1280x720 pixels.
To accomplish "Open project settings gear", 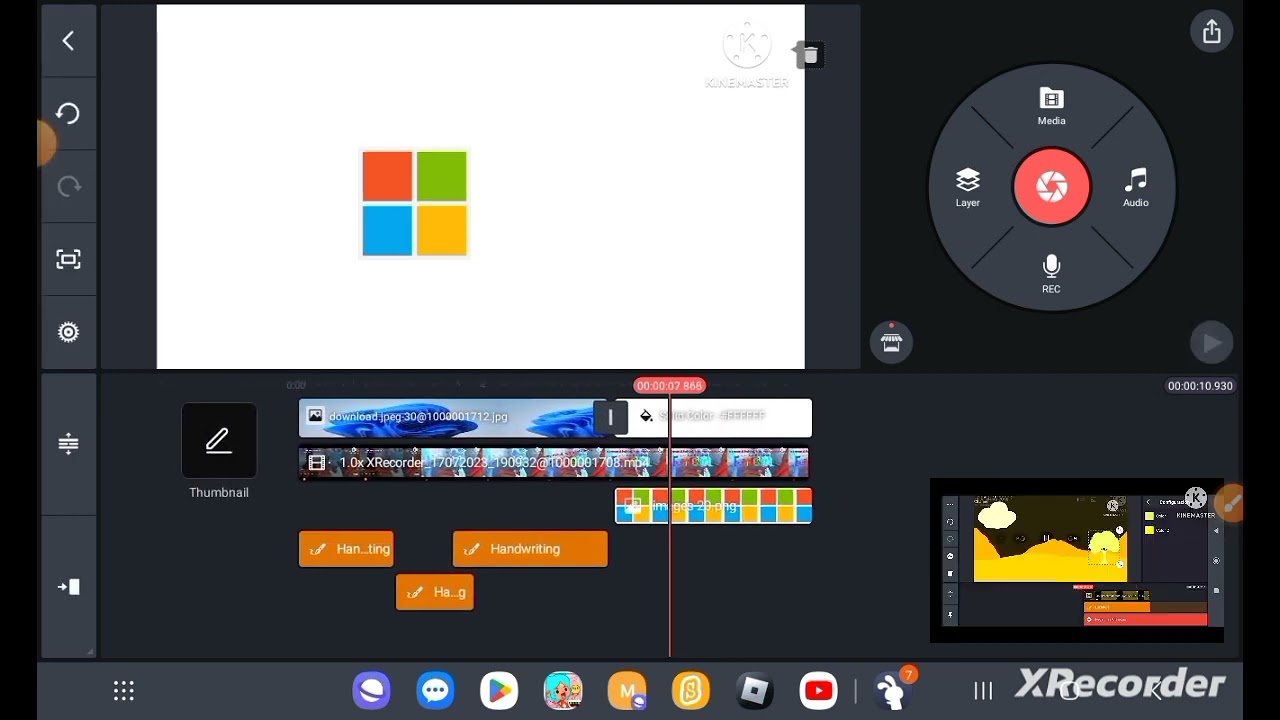I will pyautogui.click(x=68, y=333).
